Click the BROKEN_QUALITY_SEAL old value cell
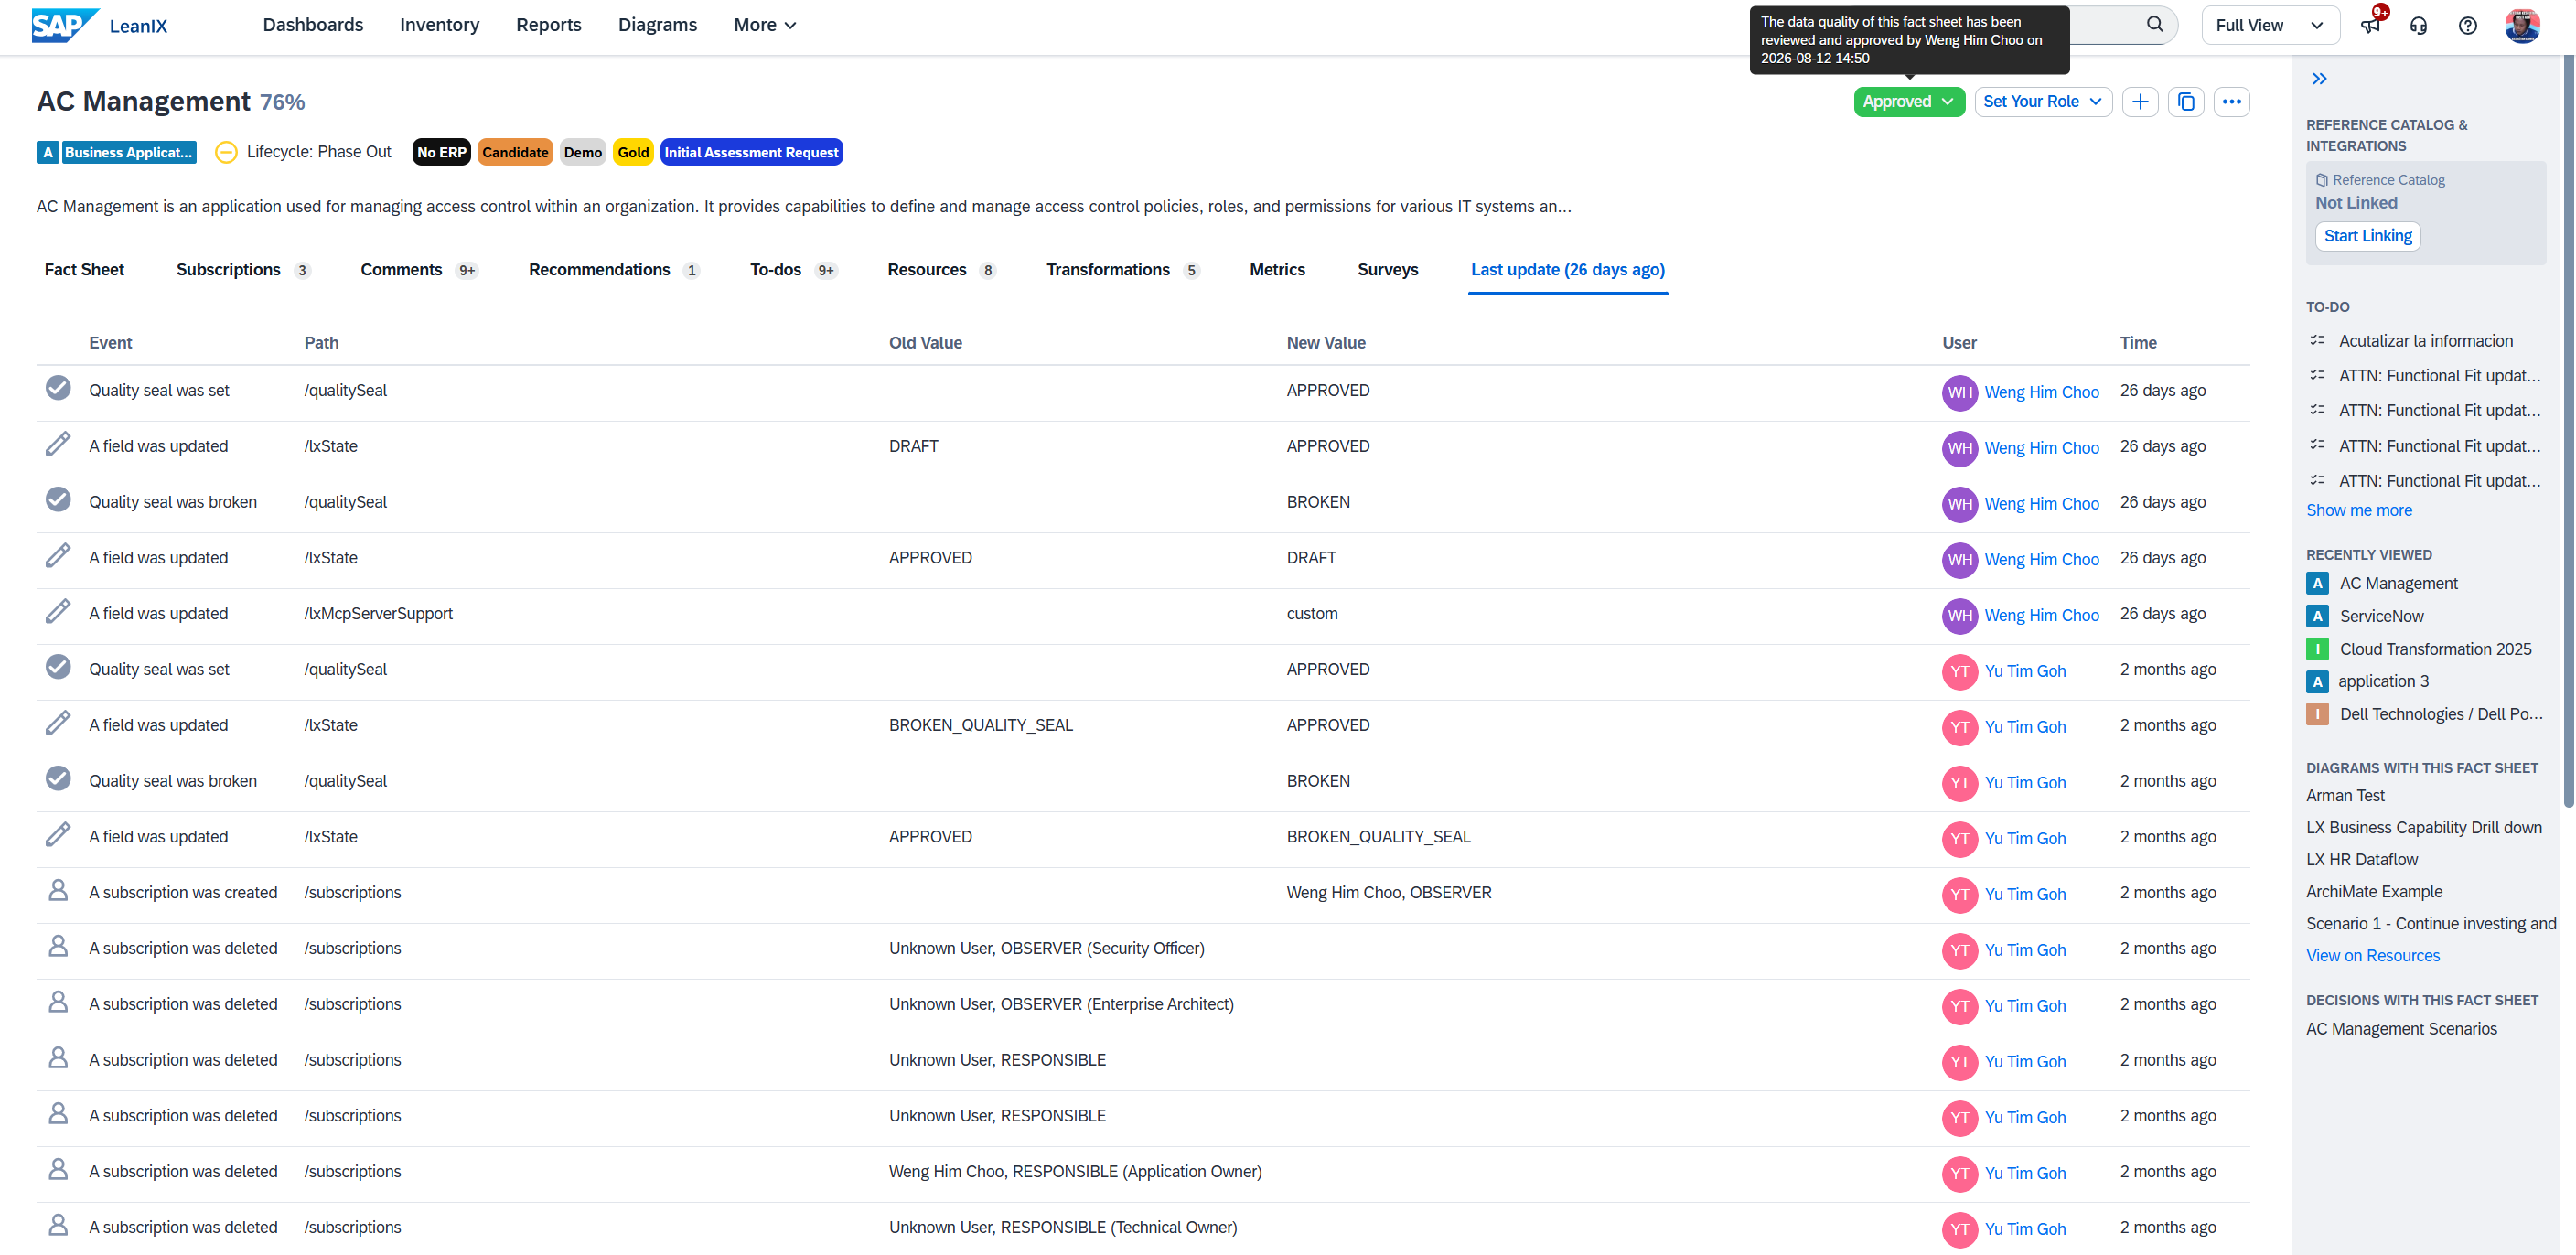Screen dimensions: 2576x1255 point(980,725)
